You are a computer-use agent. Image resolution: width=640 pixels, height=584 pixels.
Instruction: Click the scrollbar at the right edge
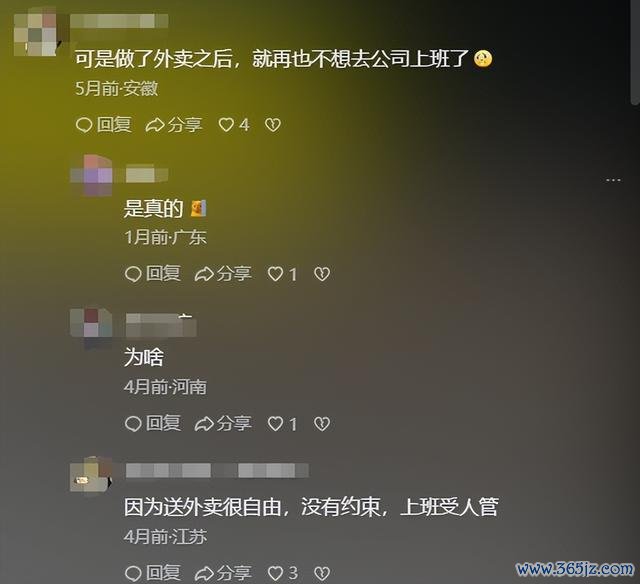(x=635, y=52)
